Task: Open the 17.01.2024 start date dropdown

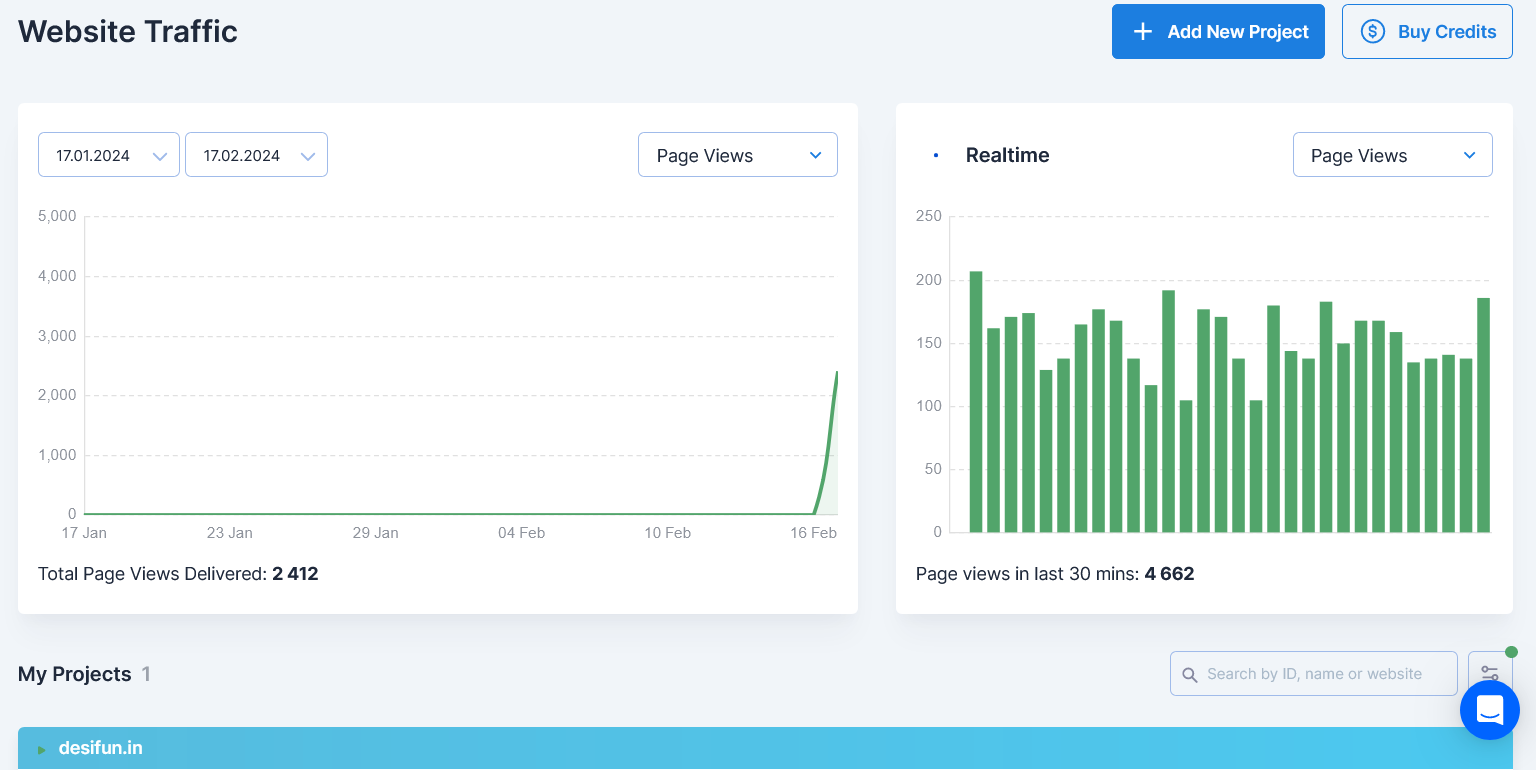Action: pyautogui.click(x=109, y=155)
